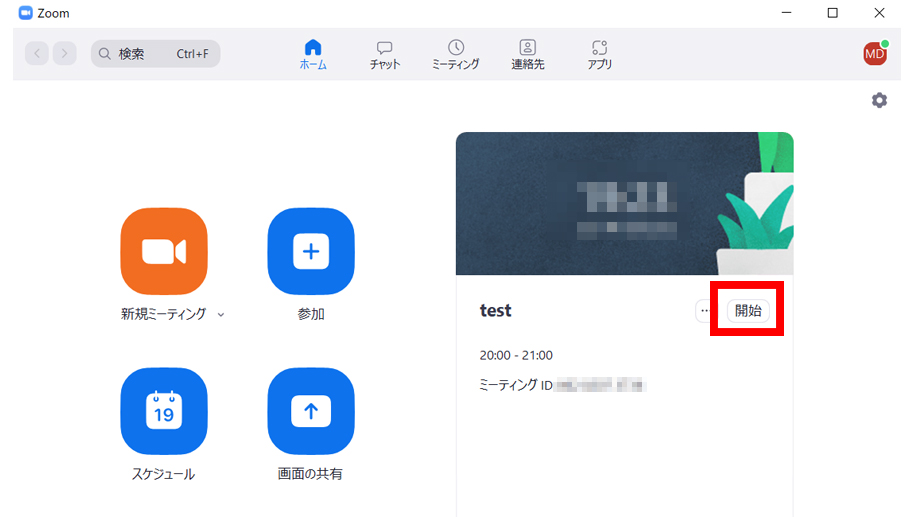Screen dimensions: 922x517
Task: Click the search (検索) field
Action: click(x=156, y=54)
